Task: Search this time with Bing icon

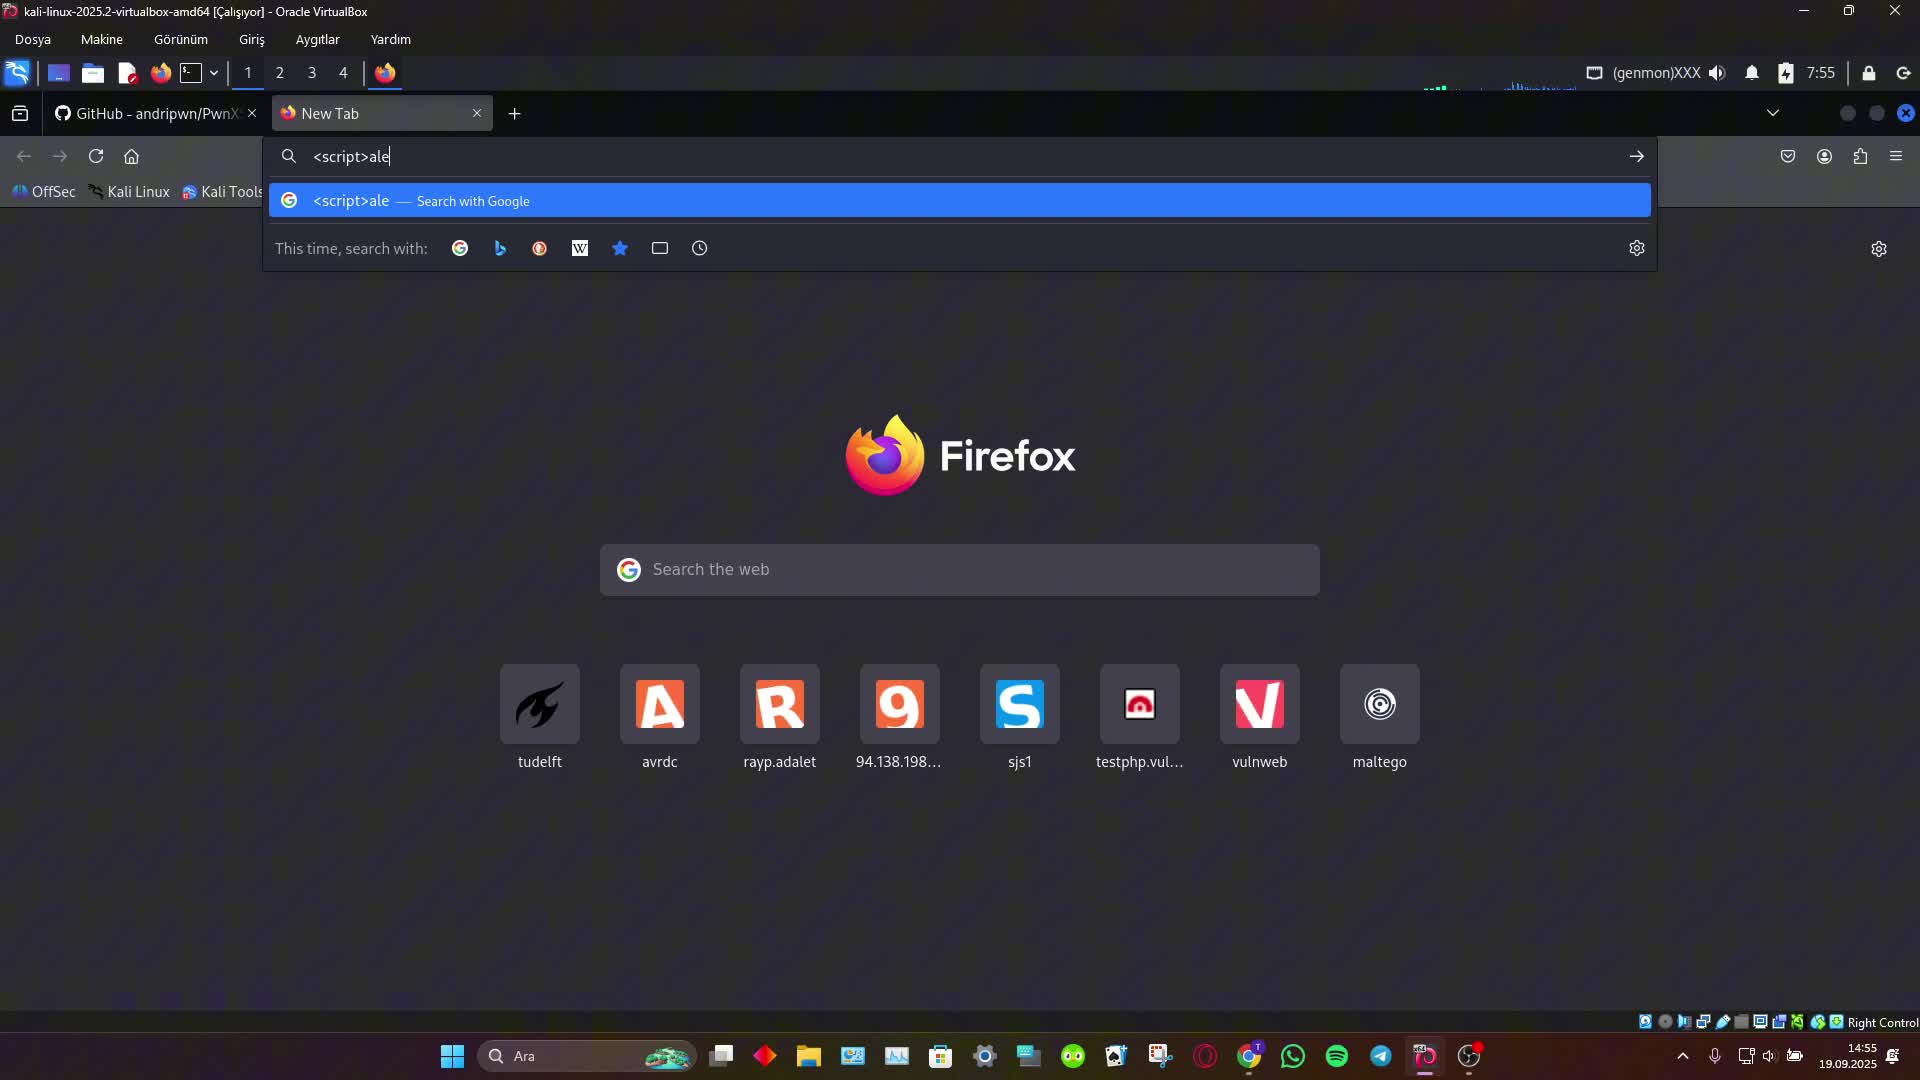Action: pyautogui.click(x=500, y=248)
